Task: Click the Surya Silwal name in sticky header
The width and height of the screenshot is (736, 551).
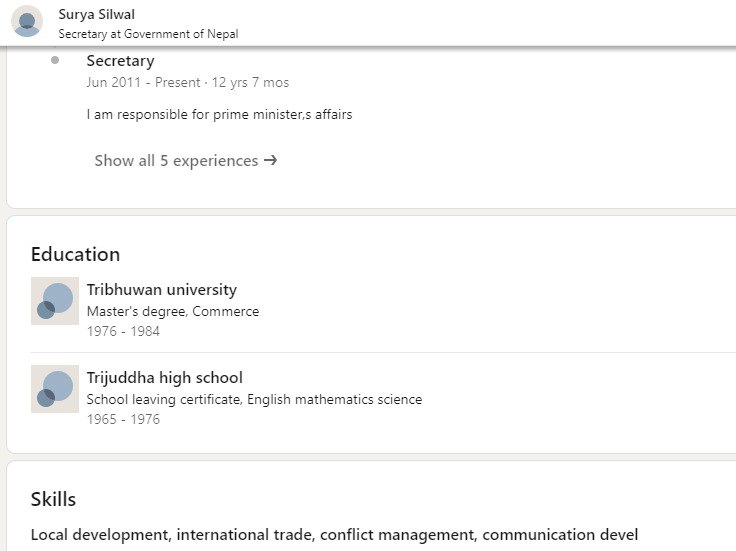Action: [97, 15]
